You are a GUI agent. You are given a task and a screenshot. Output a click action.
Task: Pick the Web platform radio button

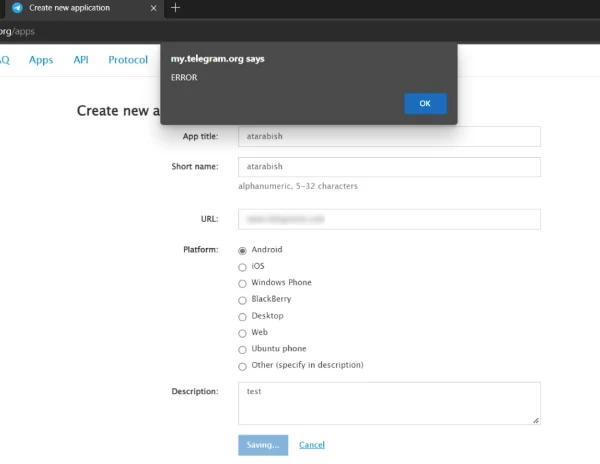[x=242, y=333]
